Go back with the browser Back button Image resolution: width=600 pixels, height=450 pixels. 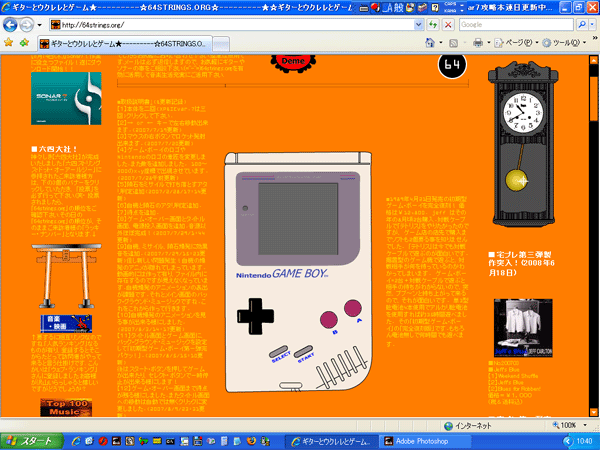(x=10, y=25)
